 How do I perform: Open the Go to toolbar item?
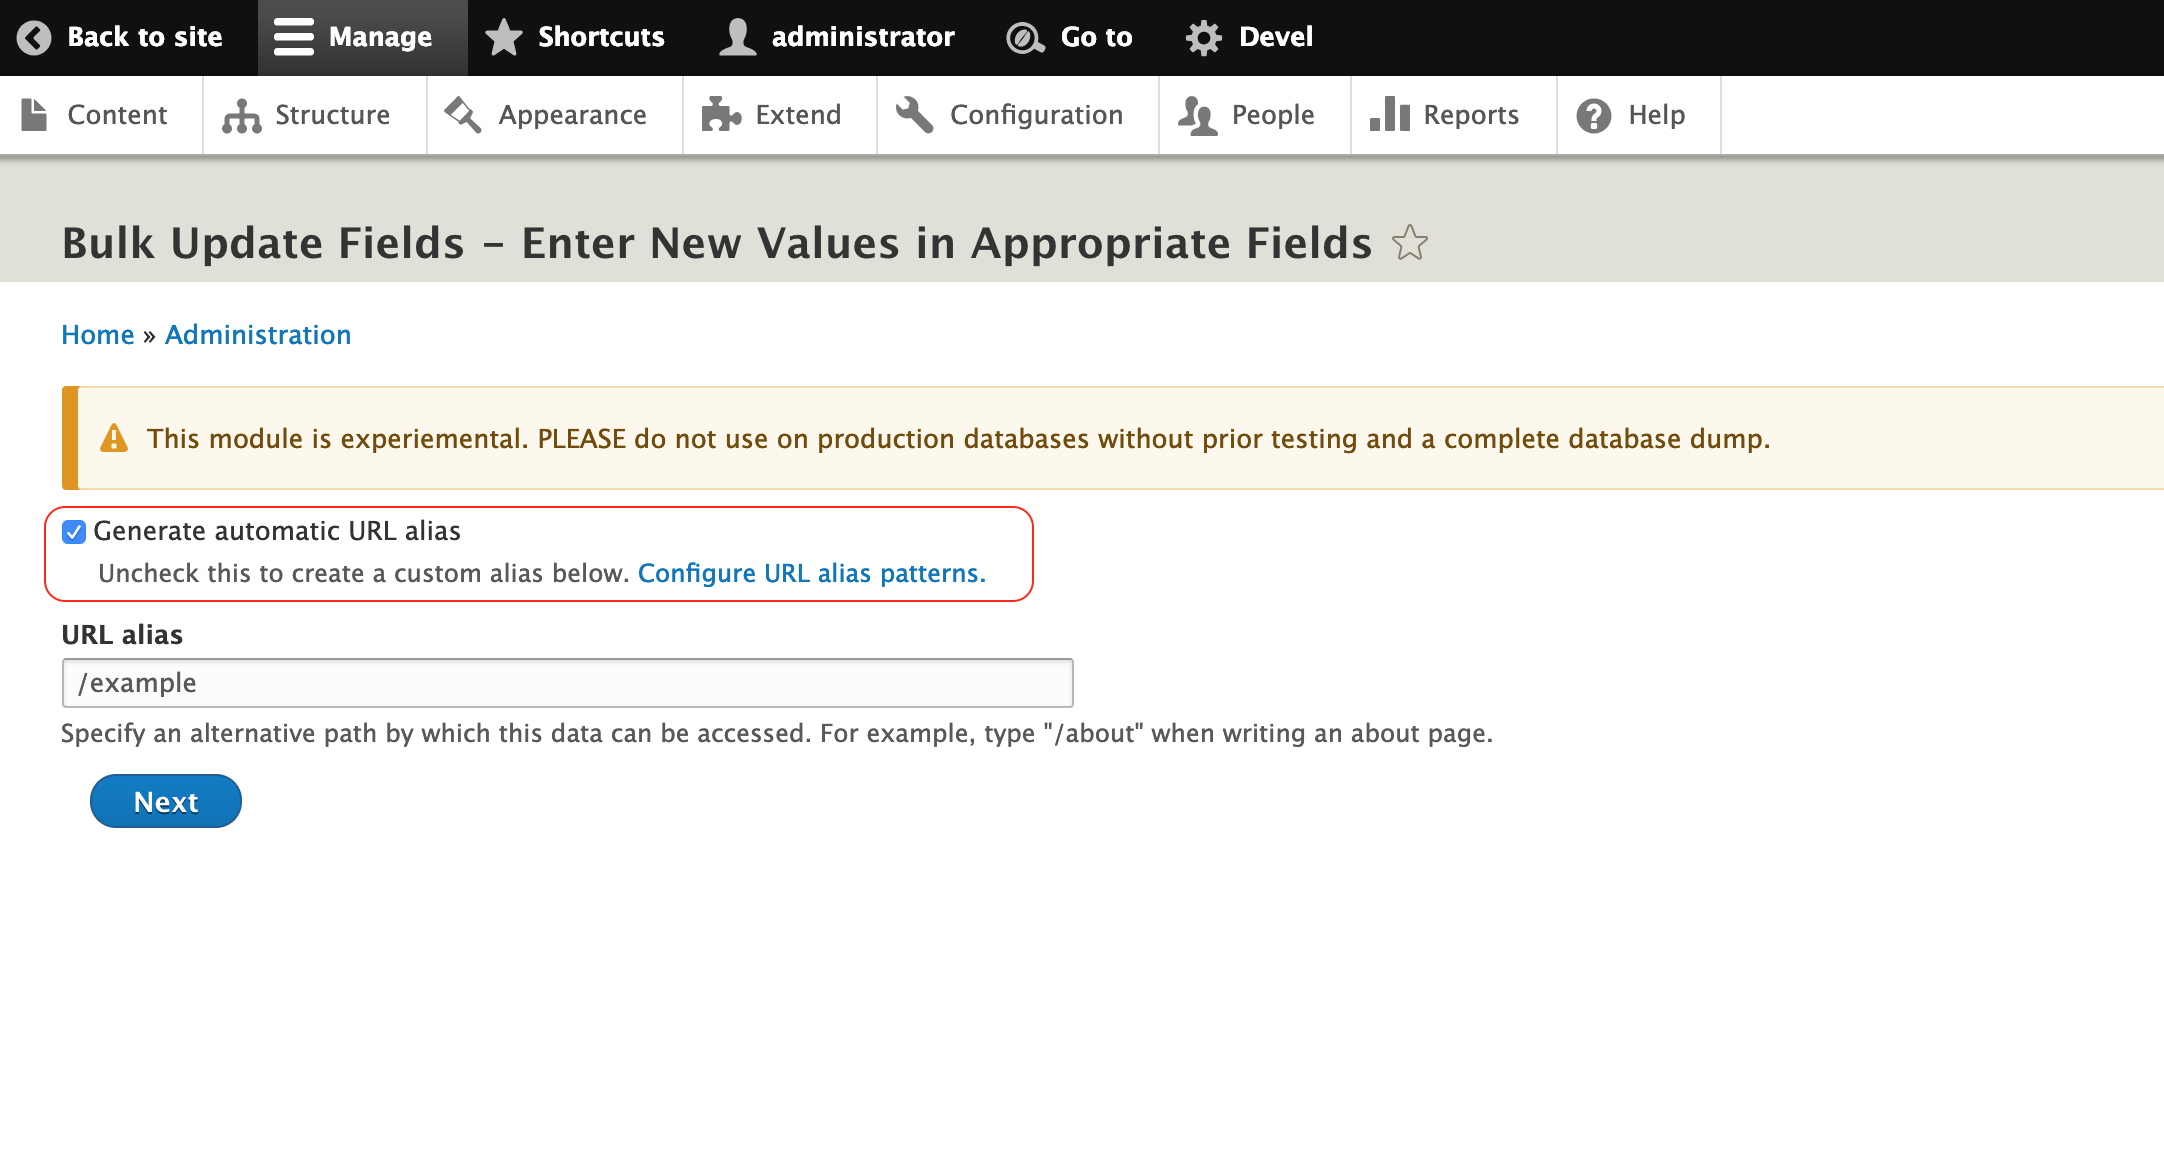click(x=1069, y=37)
